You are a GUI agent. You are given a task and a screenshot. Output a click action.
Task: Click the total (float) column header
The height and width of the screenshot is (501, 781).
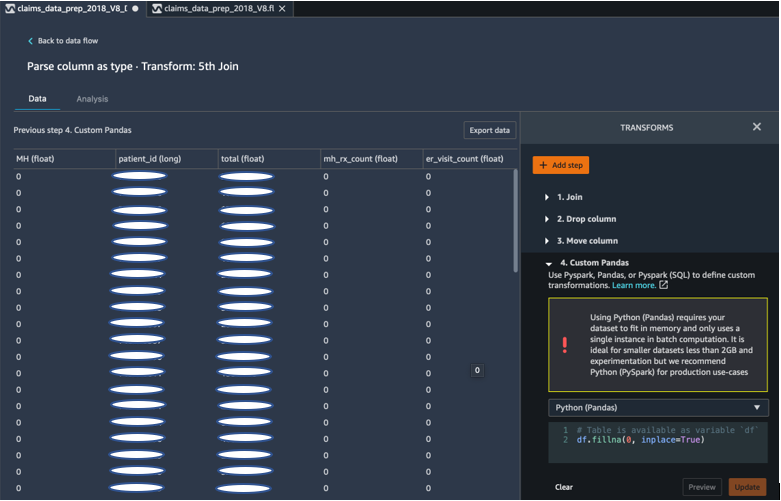(269, 159)
